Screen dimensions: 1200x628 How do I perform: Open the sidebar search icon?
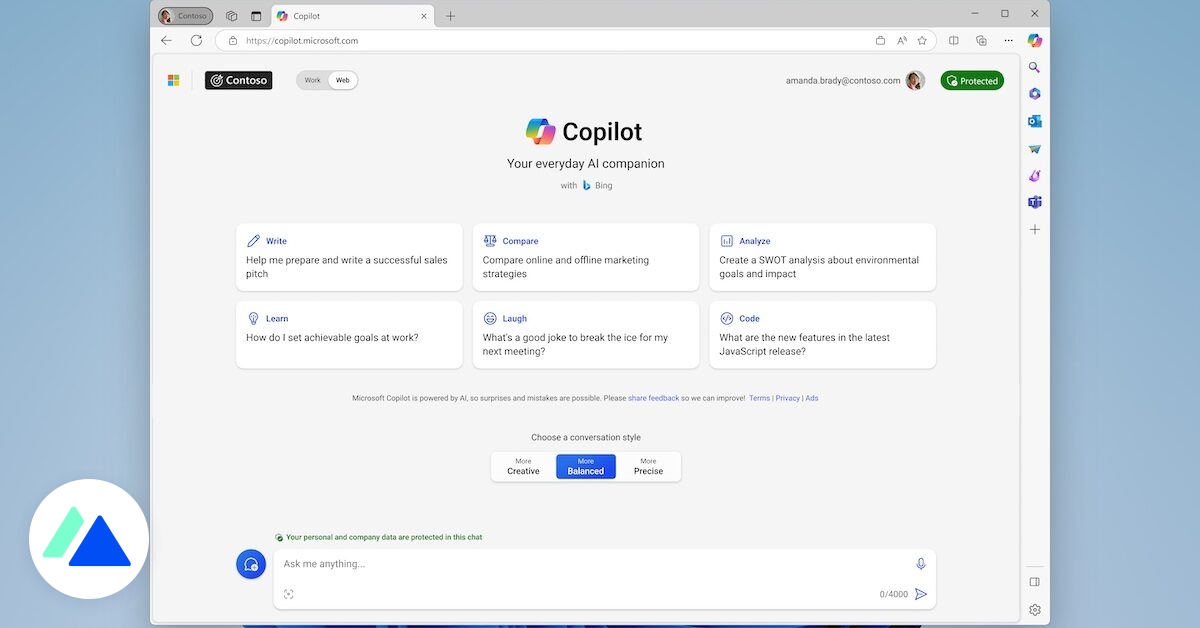click(1035, 68)
